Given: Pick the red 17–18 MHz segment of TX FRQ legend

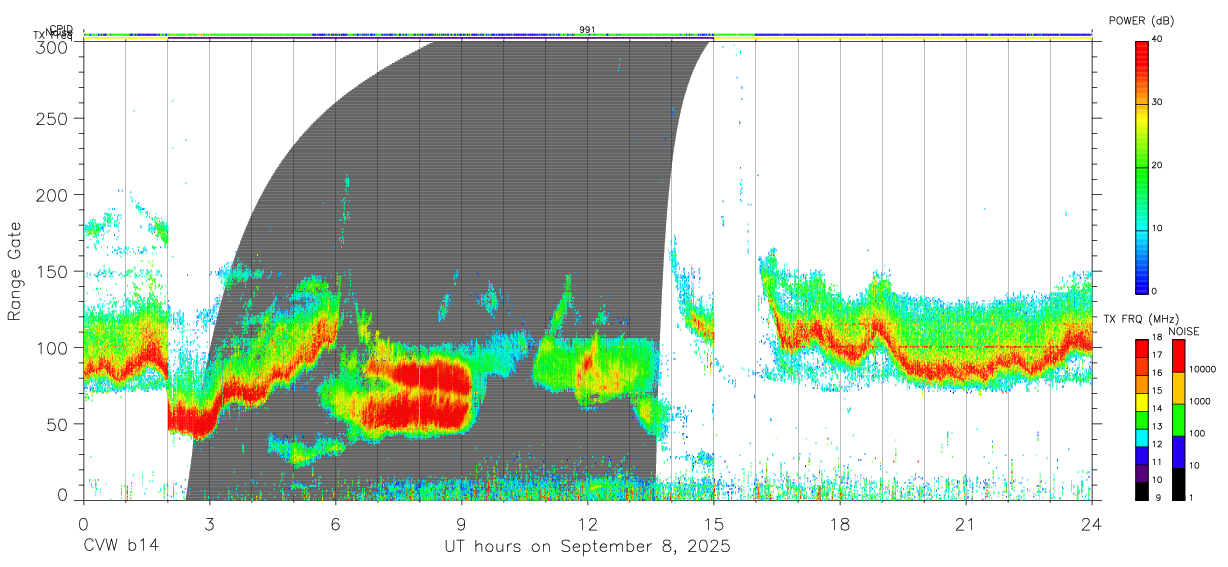Looking at the screenshot, I should tap(1142, 349).
